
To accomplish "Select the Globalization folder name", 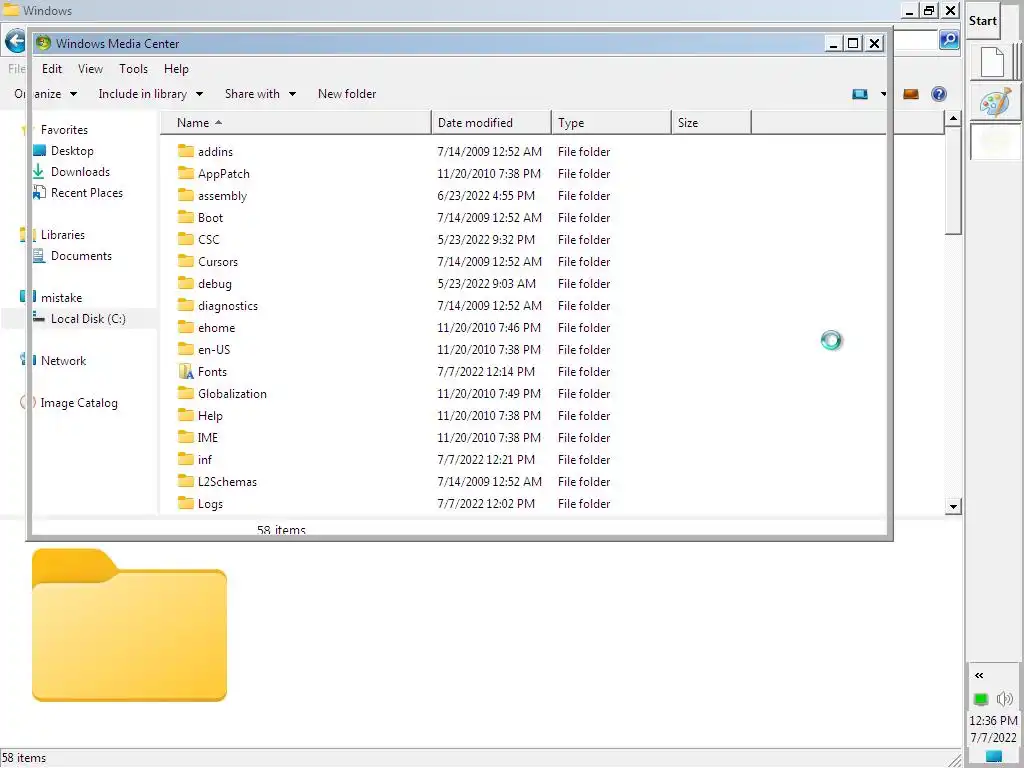I will [232, 393].
